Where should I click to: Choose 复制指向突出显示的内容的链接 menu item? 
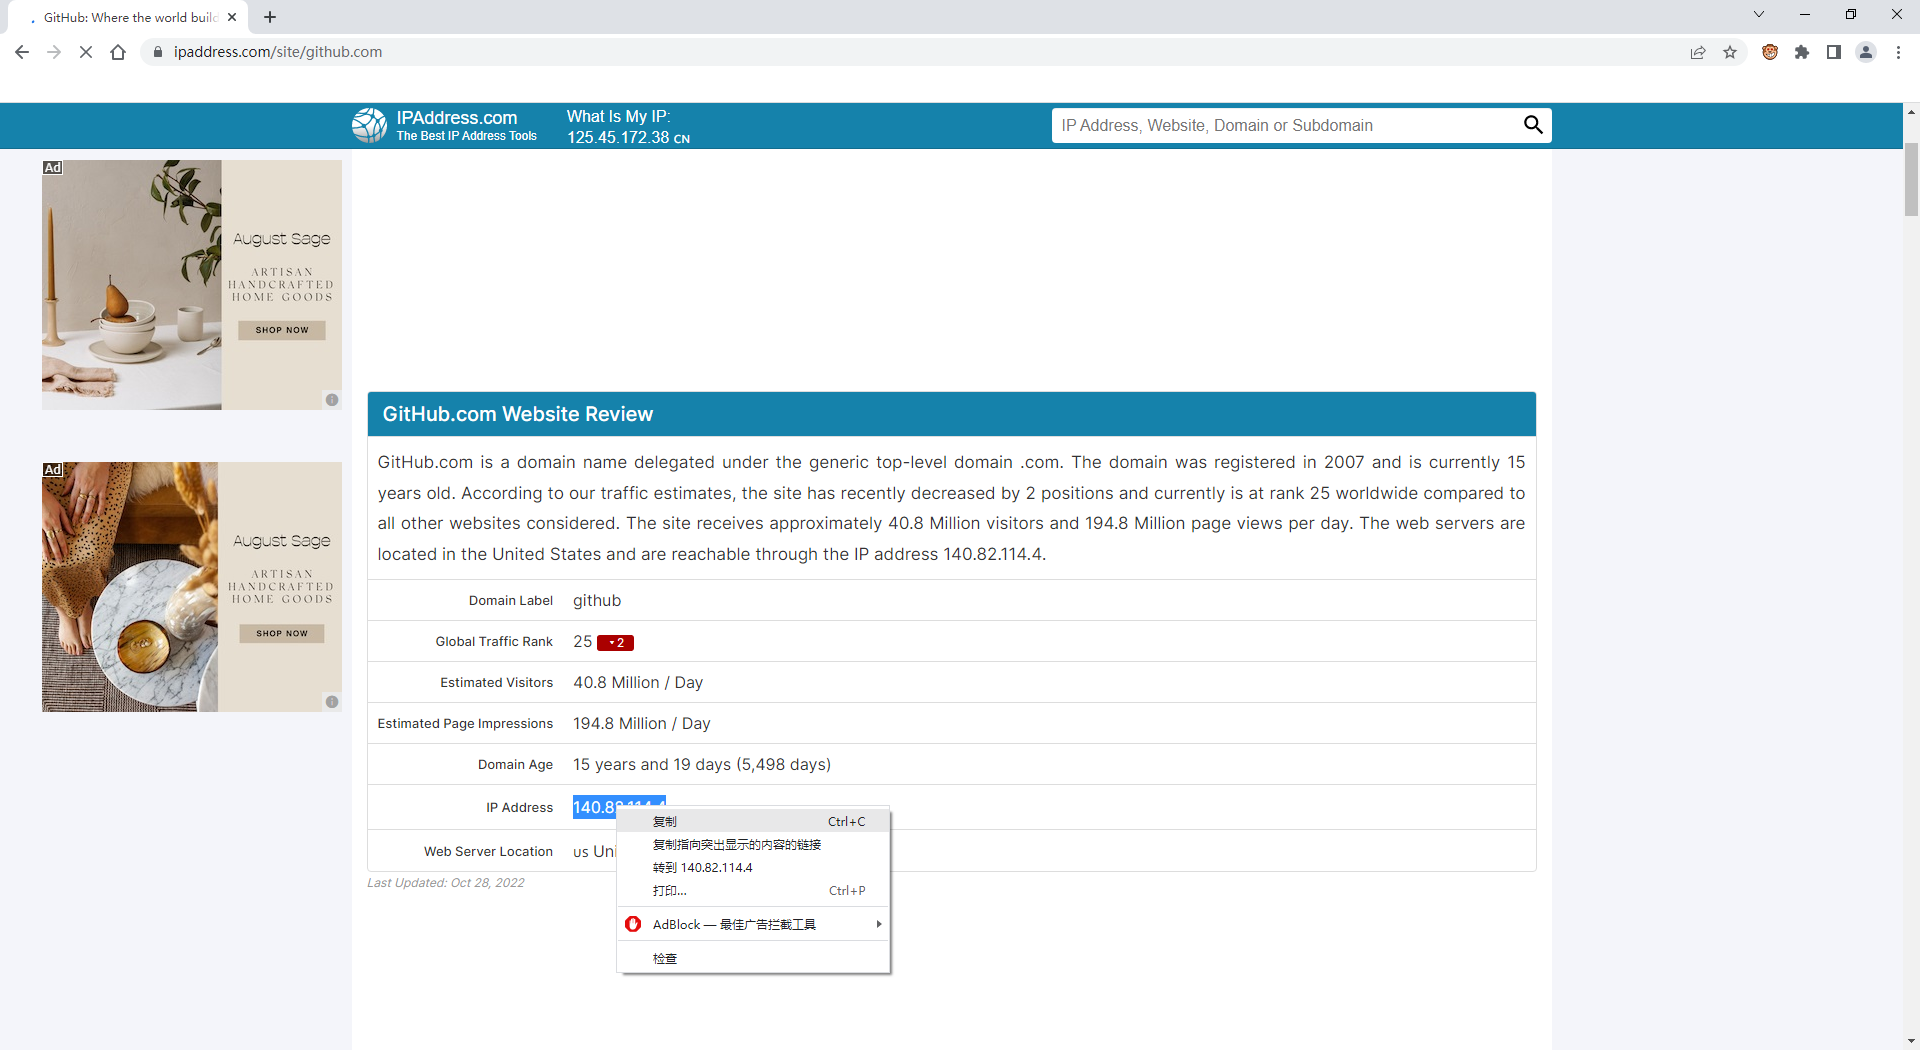[754, 845]
